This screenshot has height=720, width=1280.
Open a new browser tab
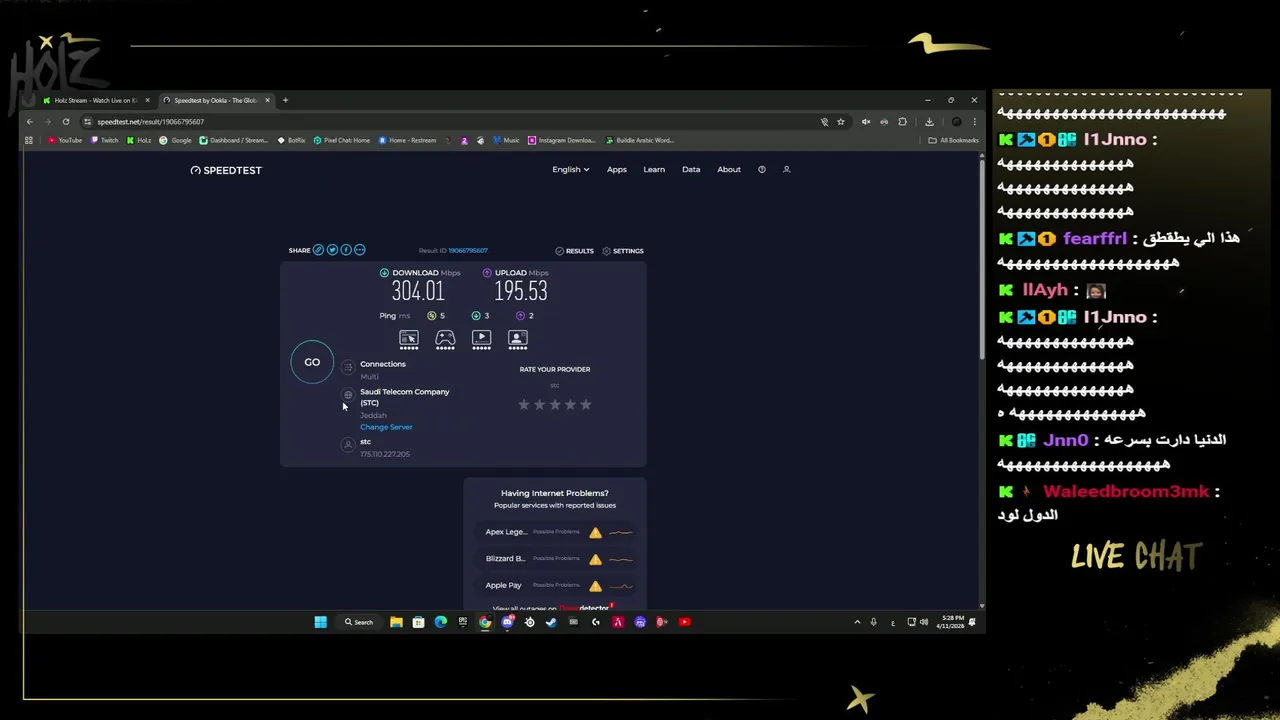[x=285, y=100]
